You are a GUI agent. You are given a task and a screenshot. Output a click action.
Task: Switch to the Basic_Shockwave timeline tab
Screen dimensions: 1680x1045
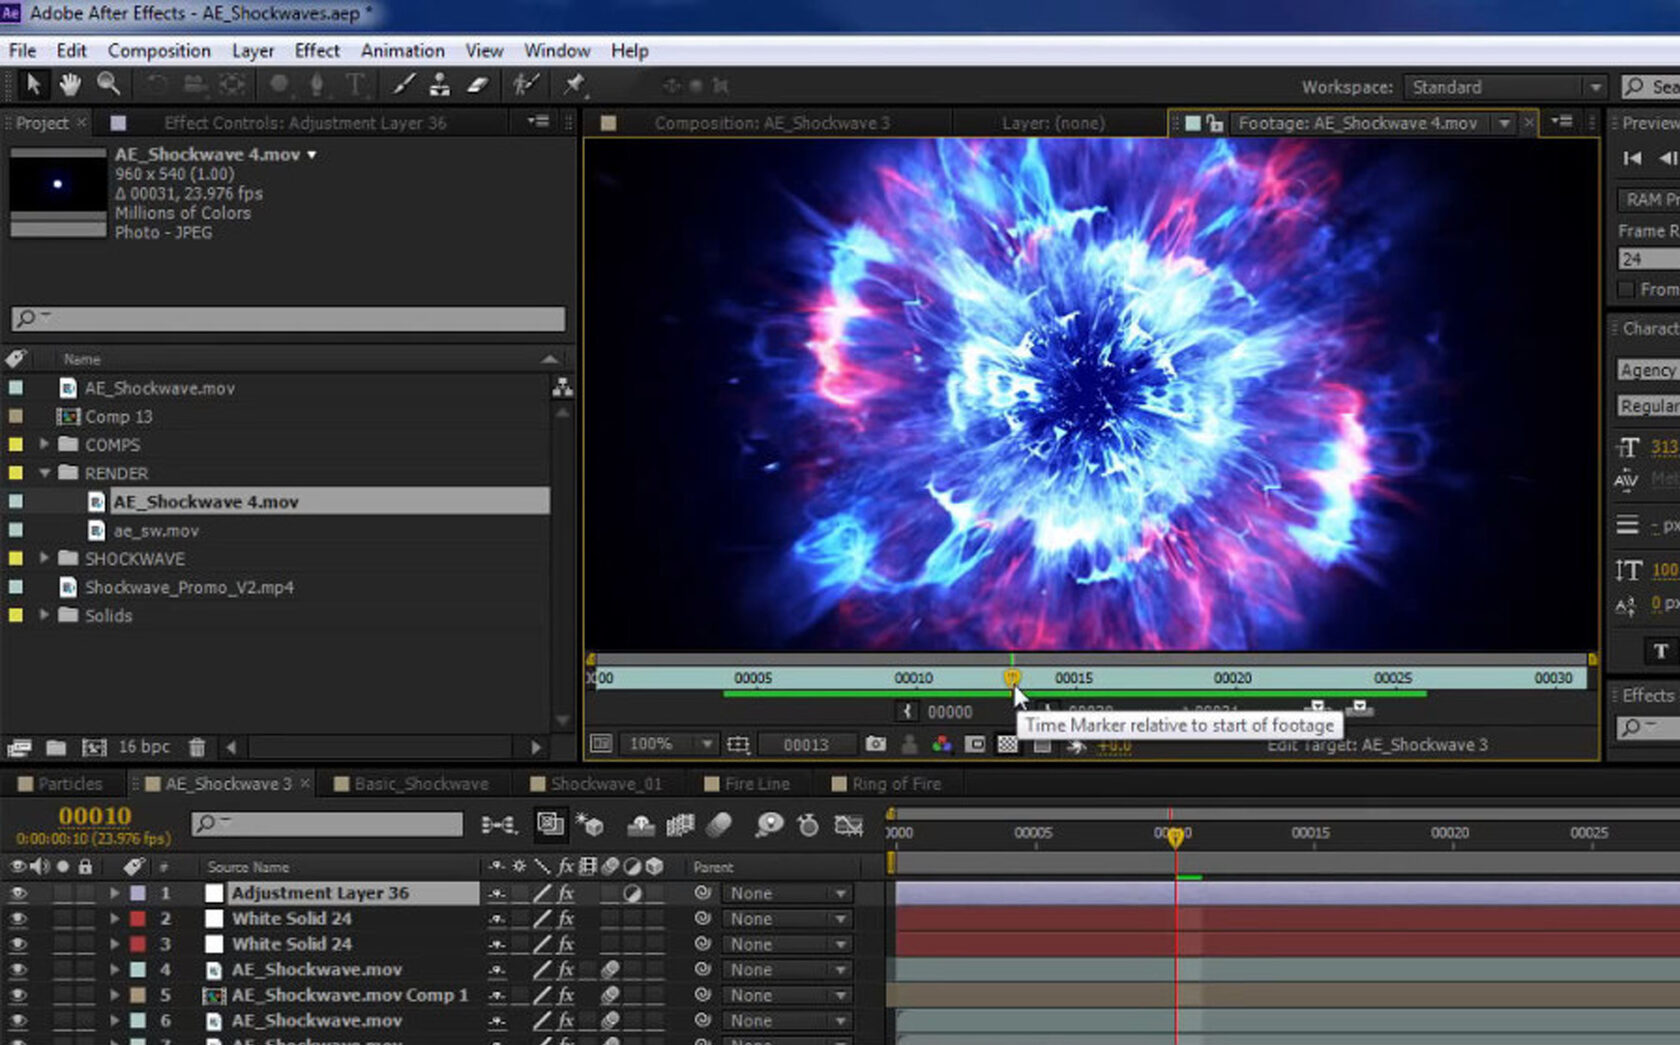tap(420, 784)
